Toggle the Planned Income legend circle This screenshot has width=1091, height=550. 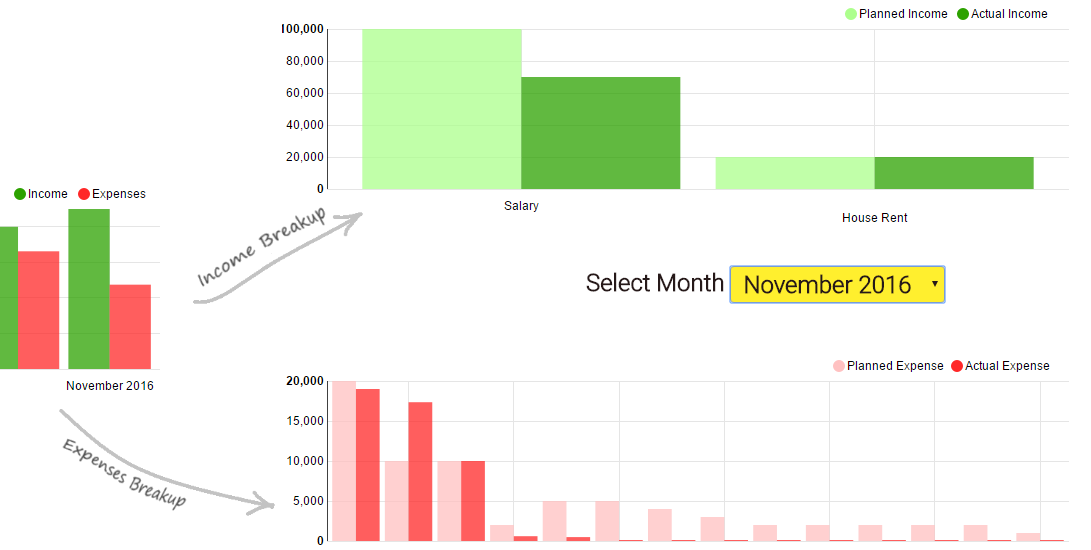tap(851, 14)
